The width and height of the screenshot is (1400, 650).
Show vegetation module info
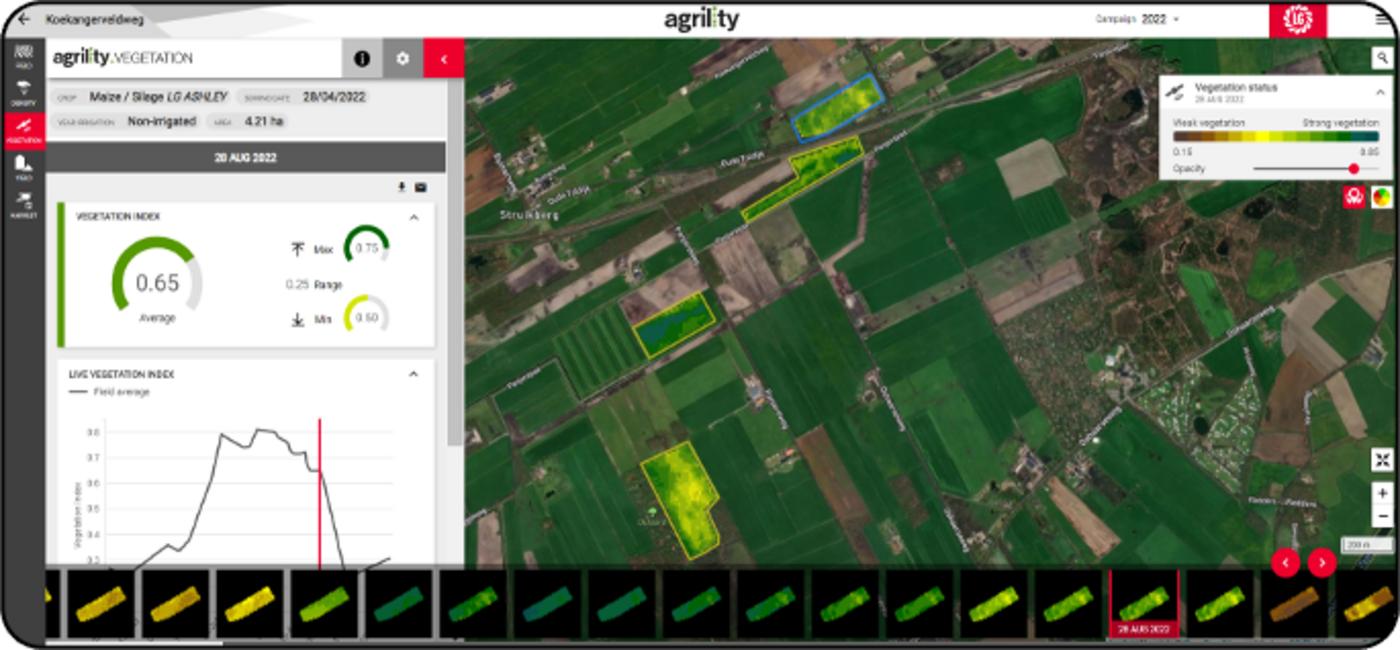tap(362, 59)
